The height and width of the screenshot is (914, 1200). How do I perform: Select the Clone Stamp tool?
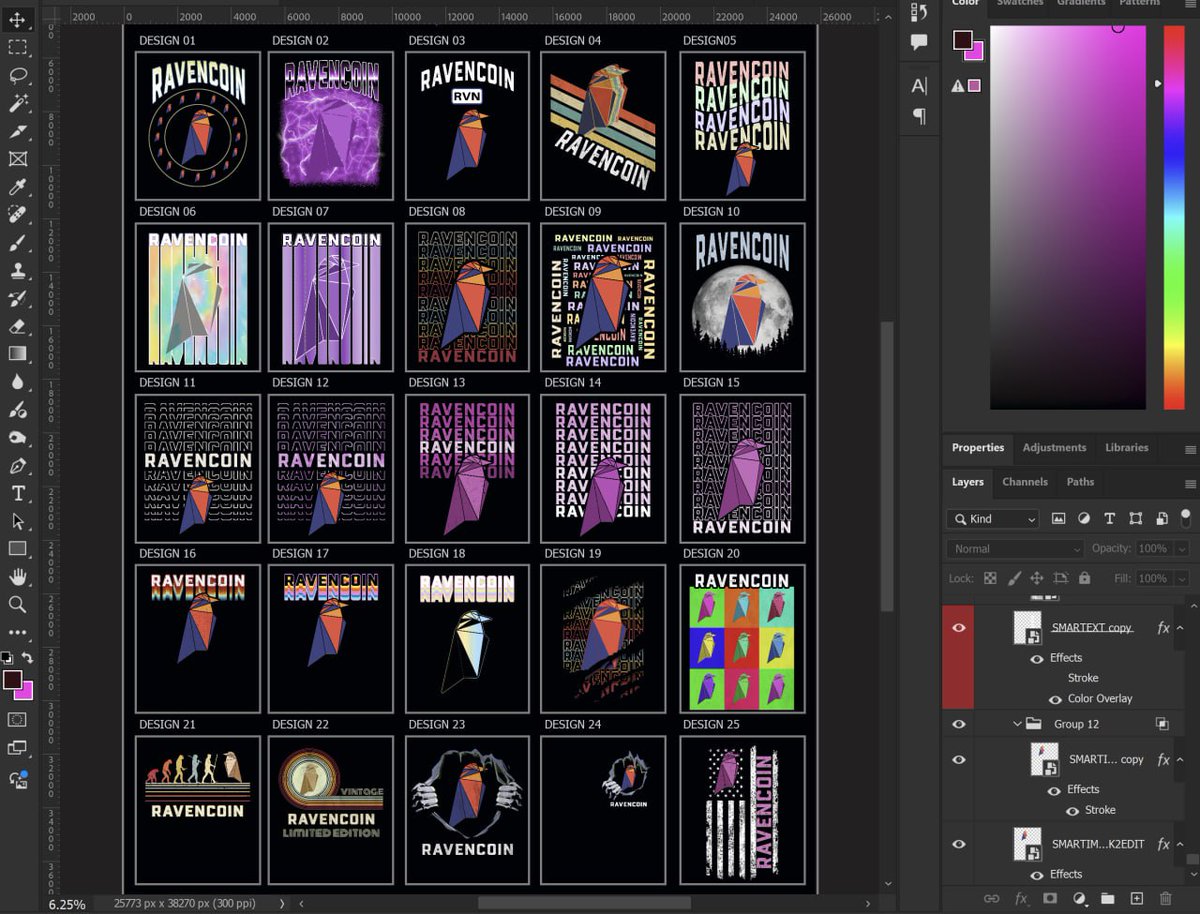pos(18,270)
